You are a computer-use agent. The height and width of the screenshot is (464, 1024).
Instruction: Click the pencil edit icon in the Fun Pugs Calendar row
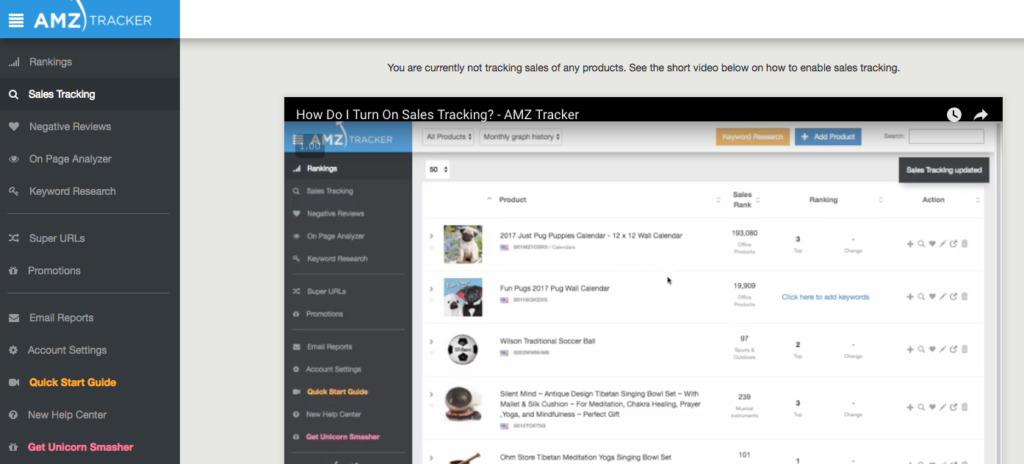coord(942,297)
